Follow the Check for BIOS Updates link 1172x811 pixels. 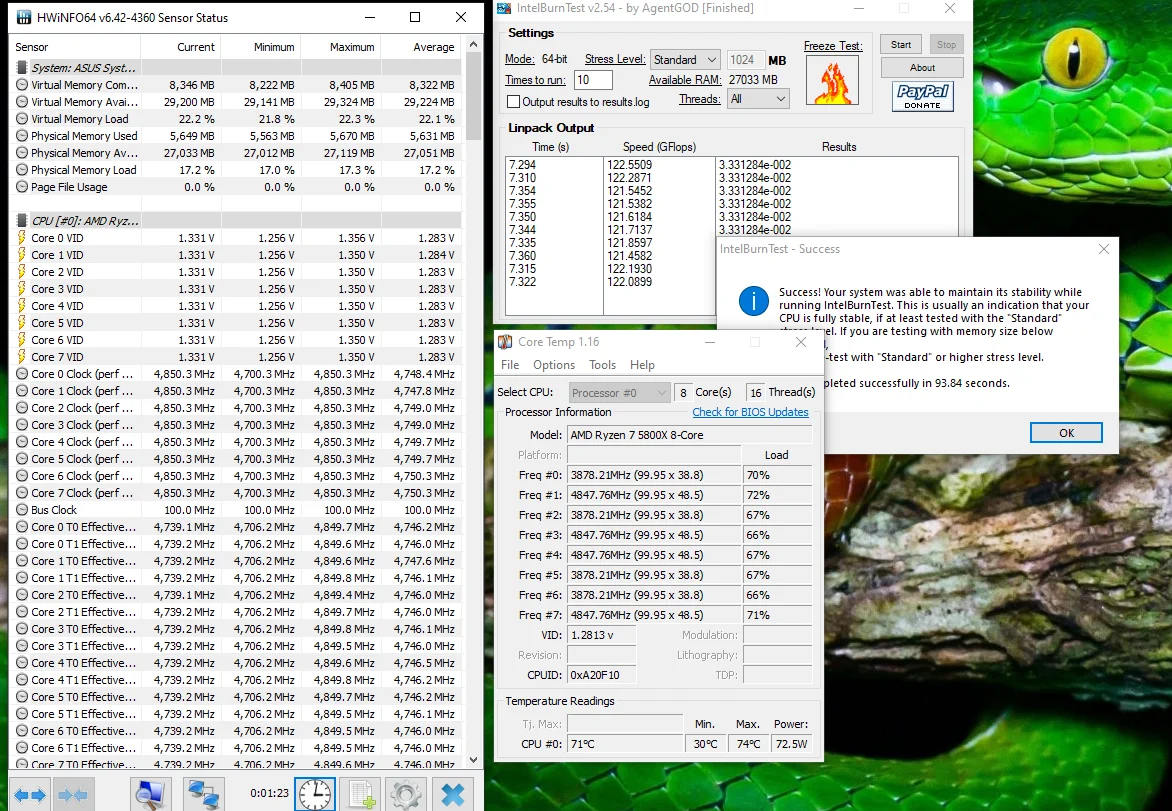[750, 412]
